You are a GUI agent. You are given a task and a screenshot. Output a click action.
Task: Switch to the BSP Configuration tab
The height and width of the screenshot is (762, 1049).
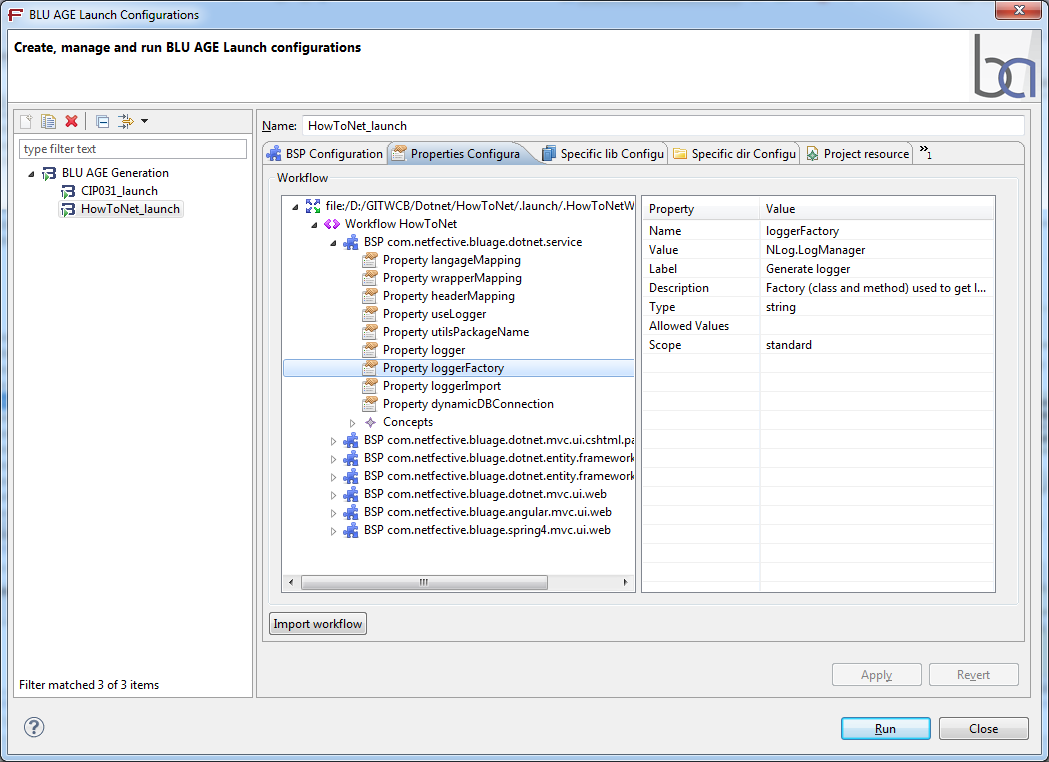click(325, 154)
